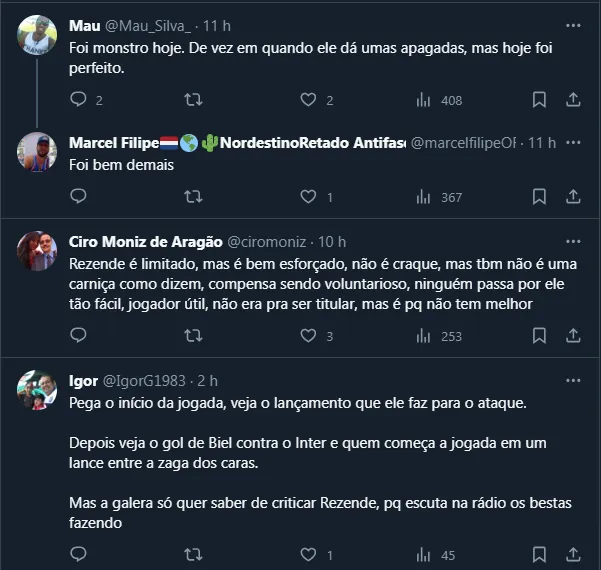Share Igor's tweet
601x570 pixels.
tap(574, 554)
